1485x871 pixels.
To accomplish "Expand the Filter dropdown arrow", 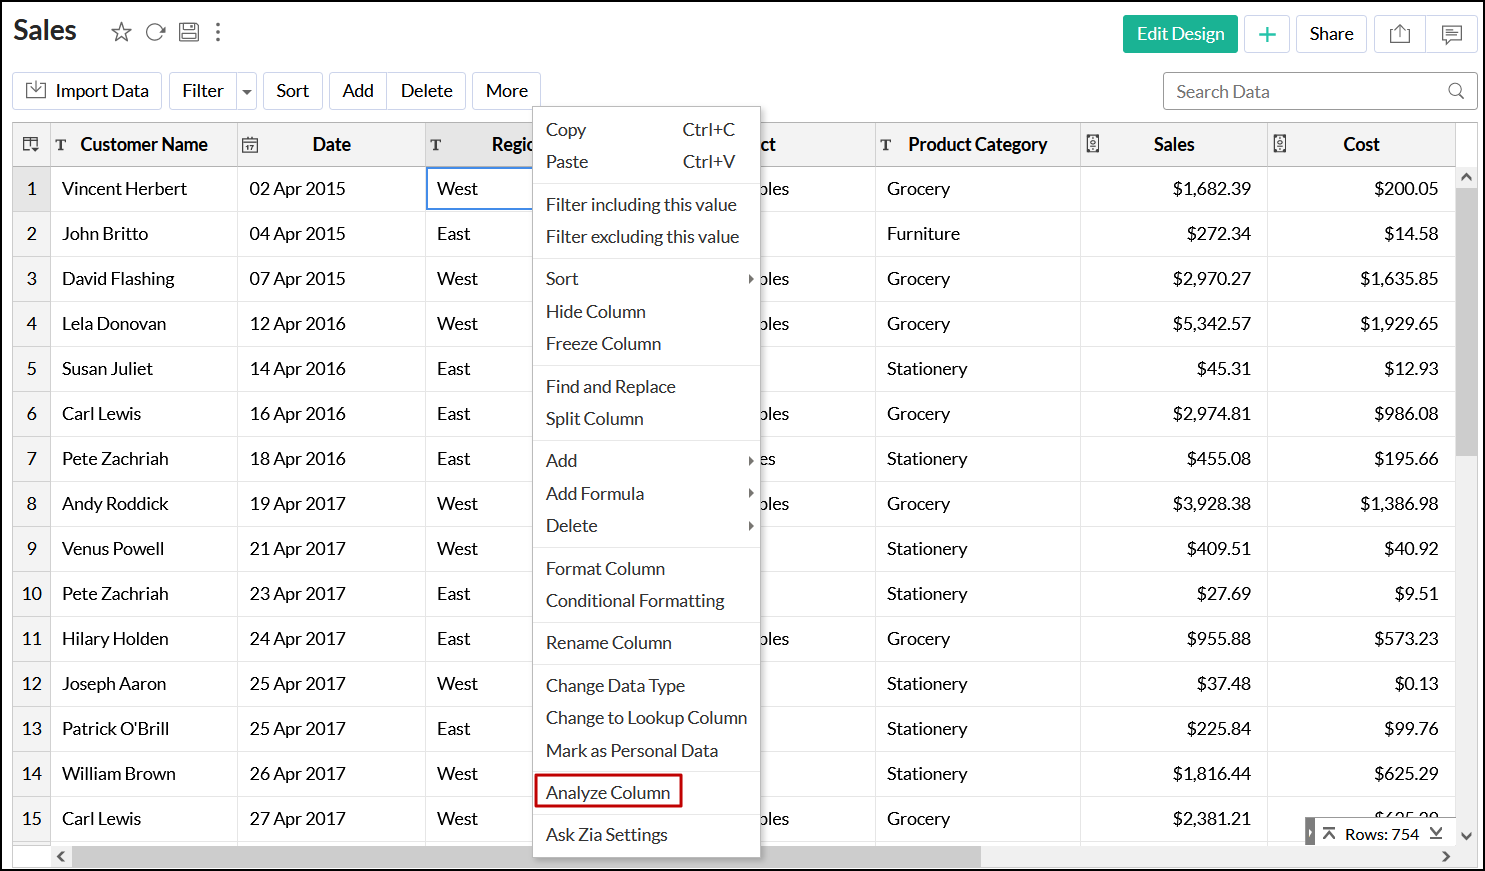I will (247, 91).
